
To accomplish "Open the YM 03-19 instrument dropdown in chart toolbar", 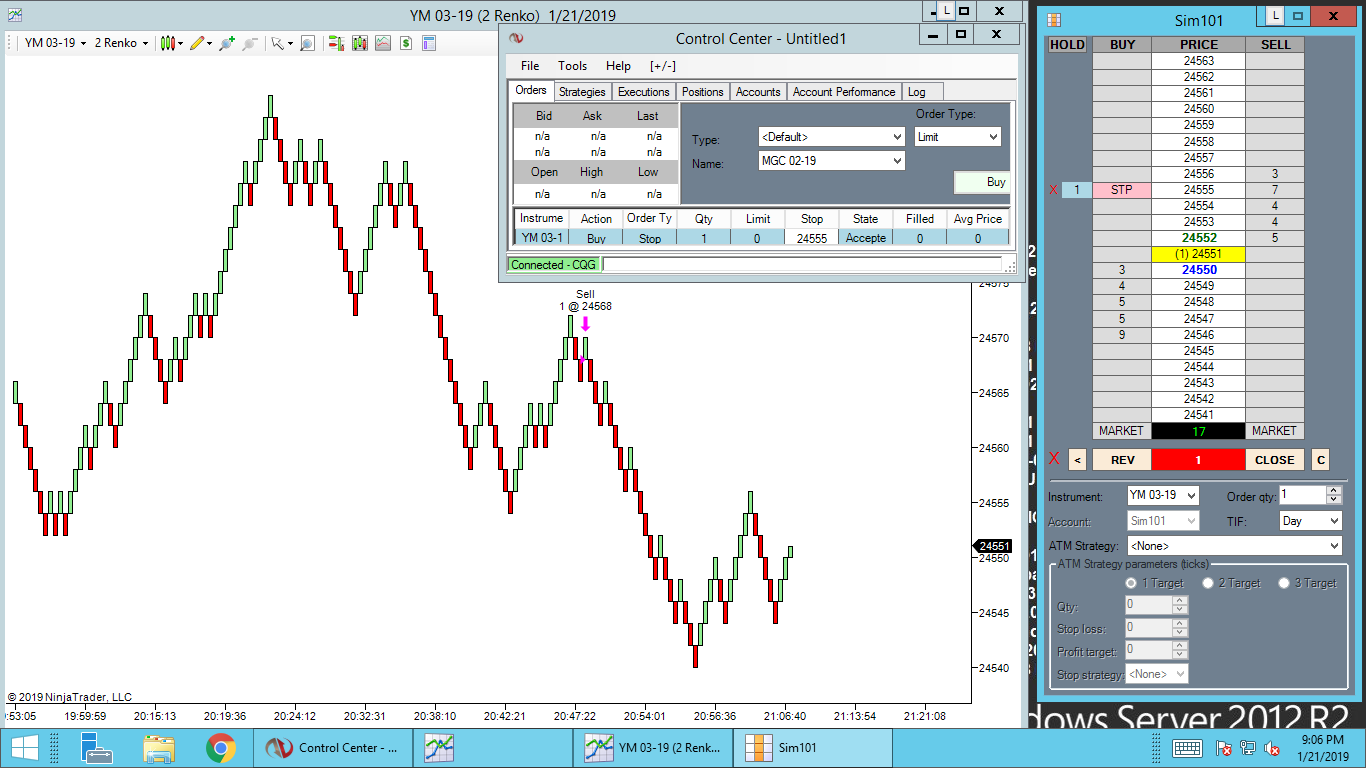I will pos(55,43).
